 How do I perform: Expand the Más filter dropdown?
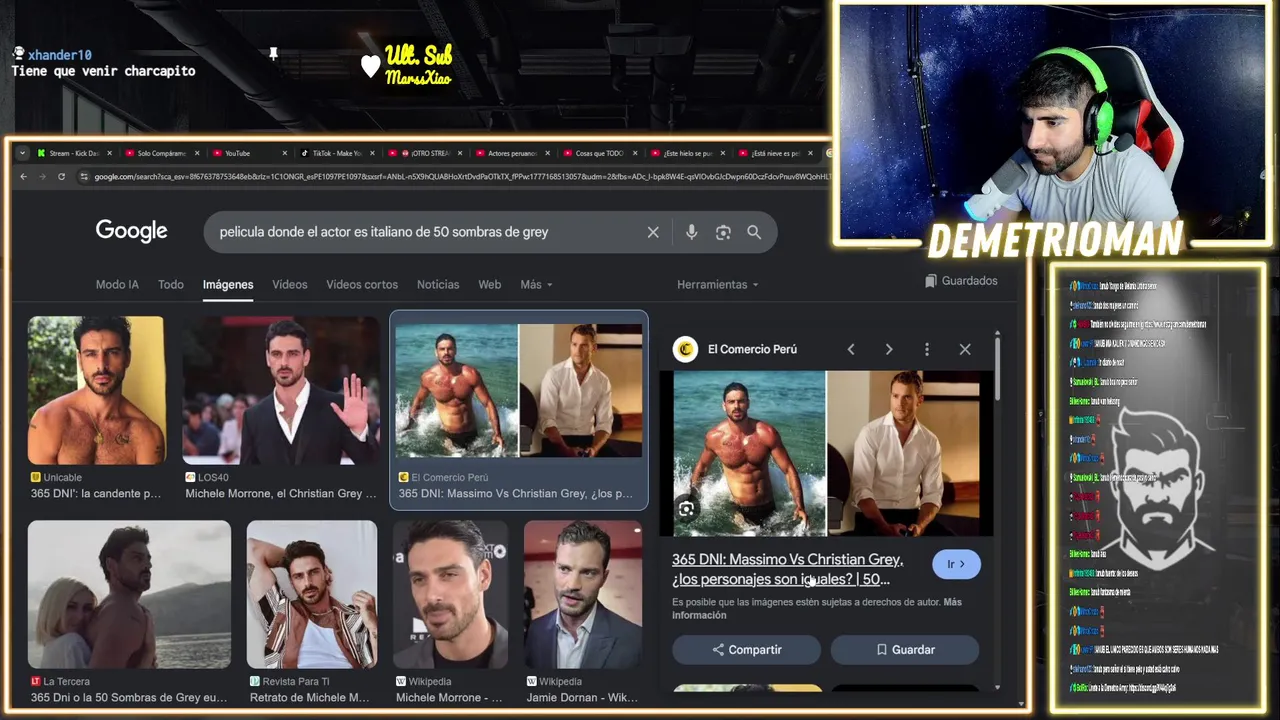coord(536,285)
